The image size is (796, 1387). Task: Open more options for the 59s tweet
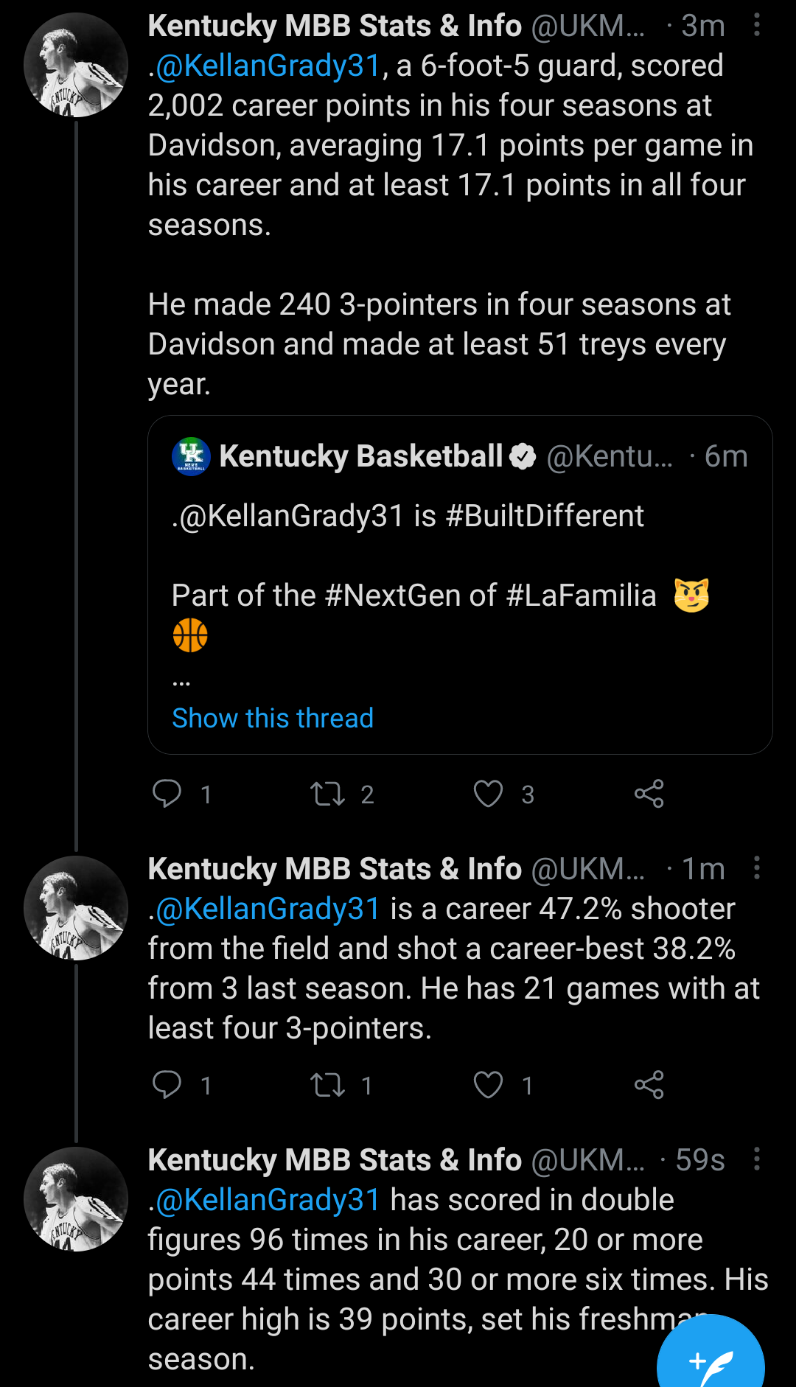coord(757,1160)
